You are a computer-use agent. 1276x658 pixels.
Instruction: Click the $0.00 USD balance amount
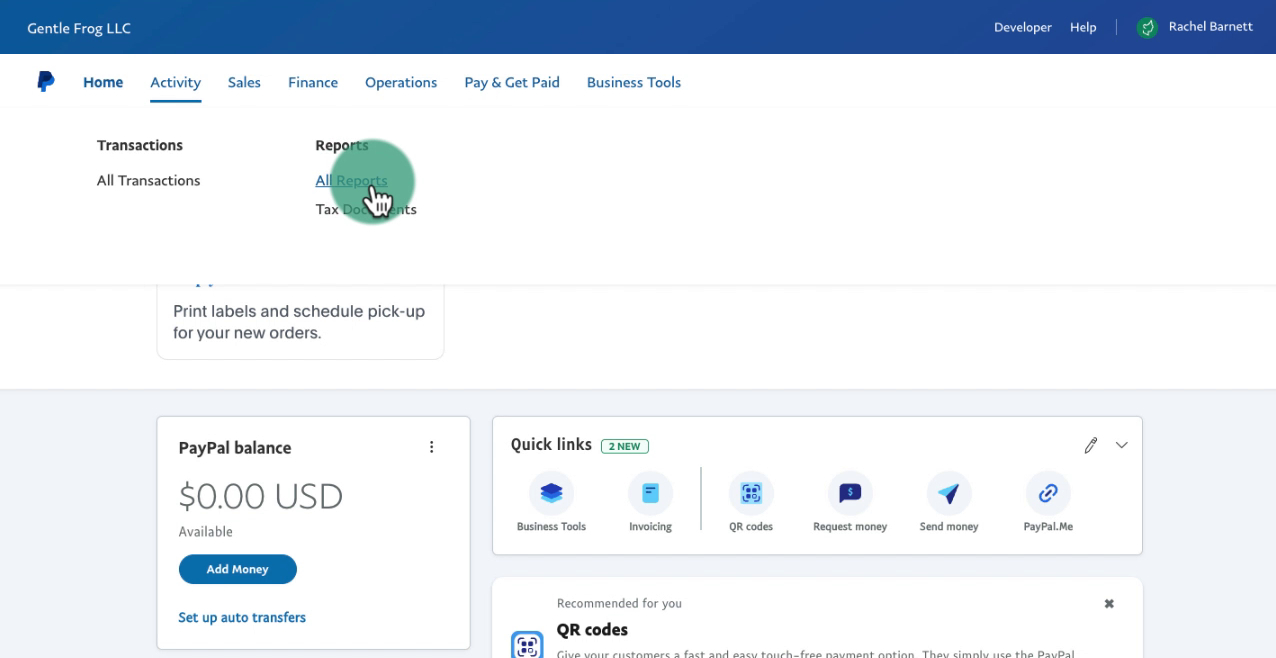(x=261, y=496)
